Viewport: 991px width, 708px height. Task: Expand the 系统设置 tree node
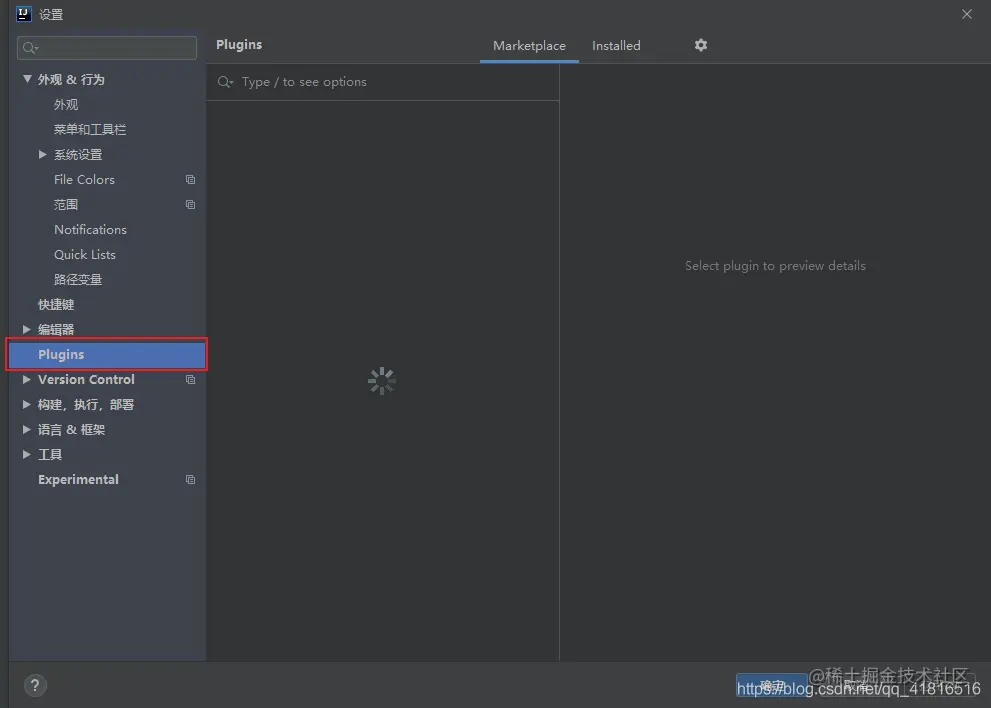point(43,154)
